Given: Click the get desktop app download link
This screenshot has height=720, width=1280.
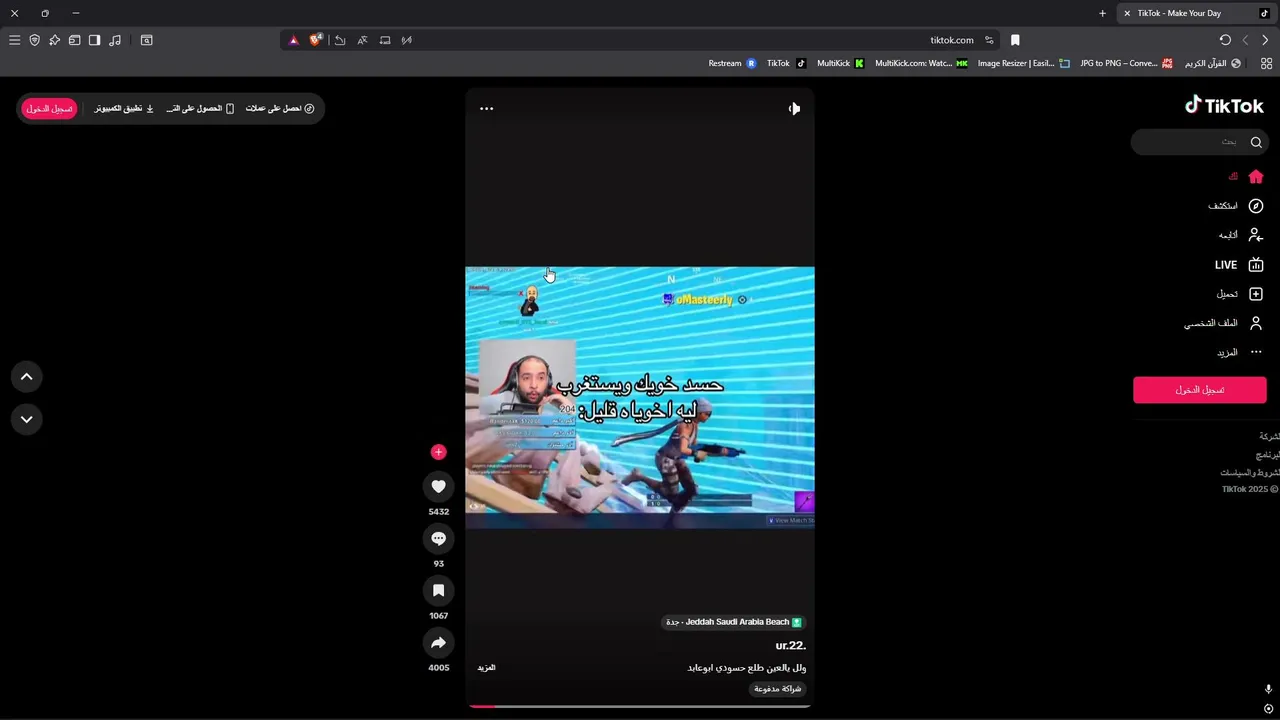Looking at the screenshot, I should 124,108.
